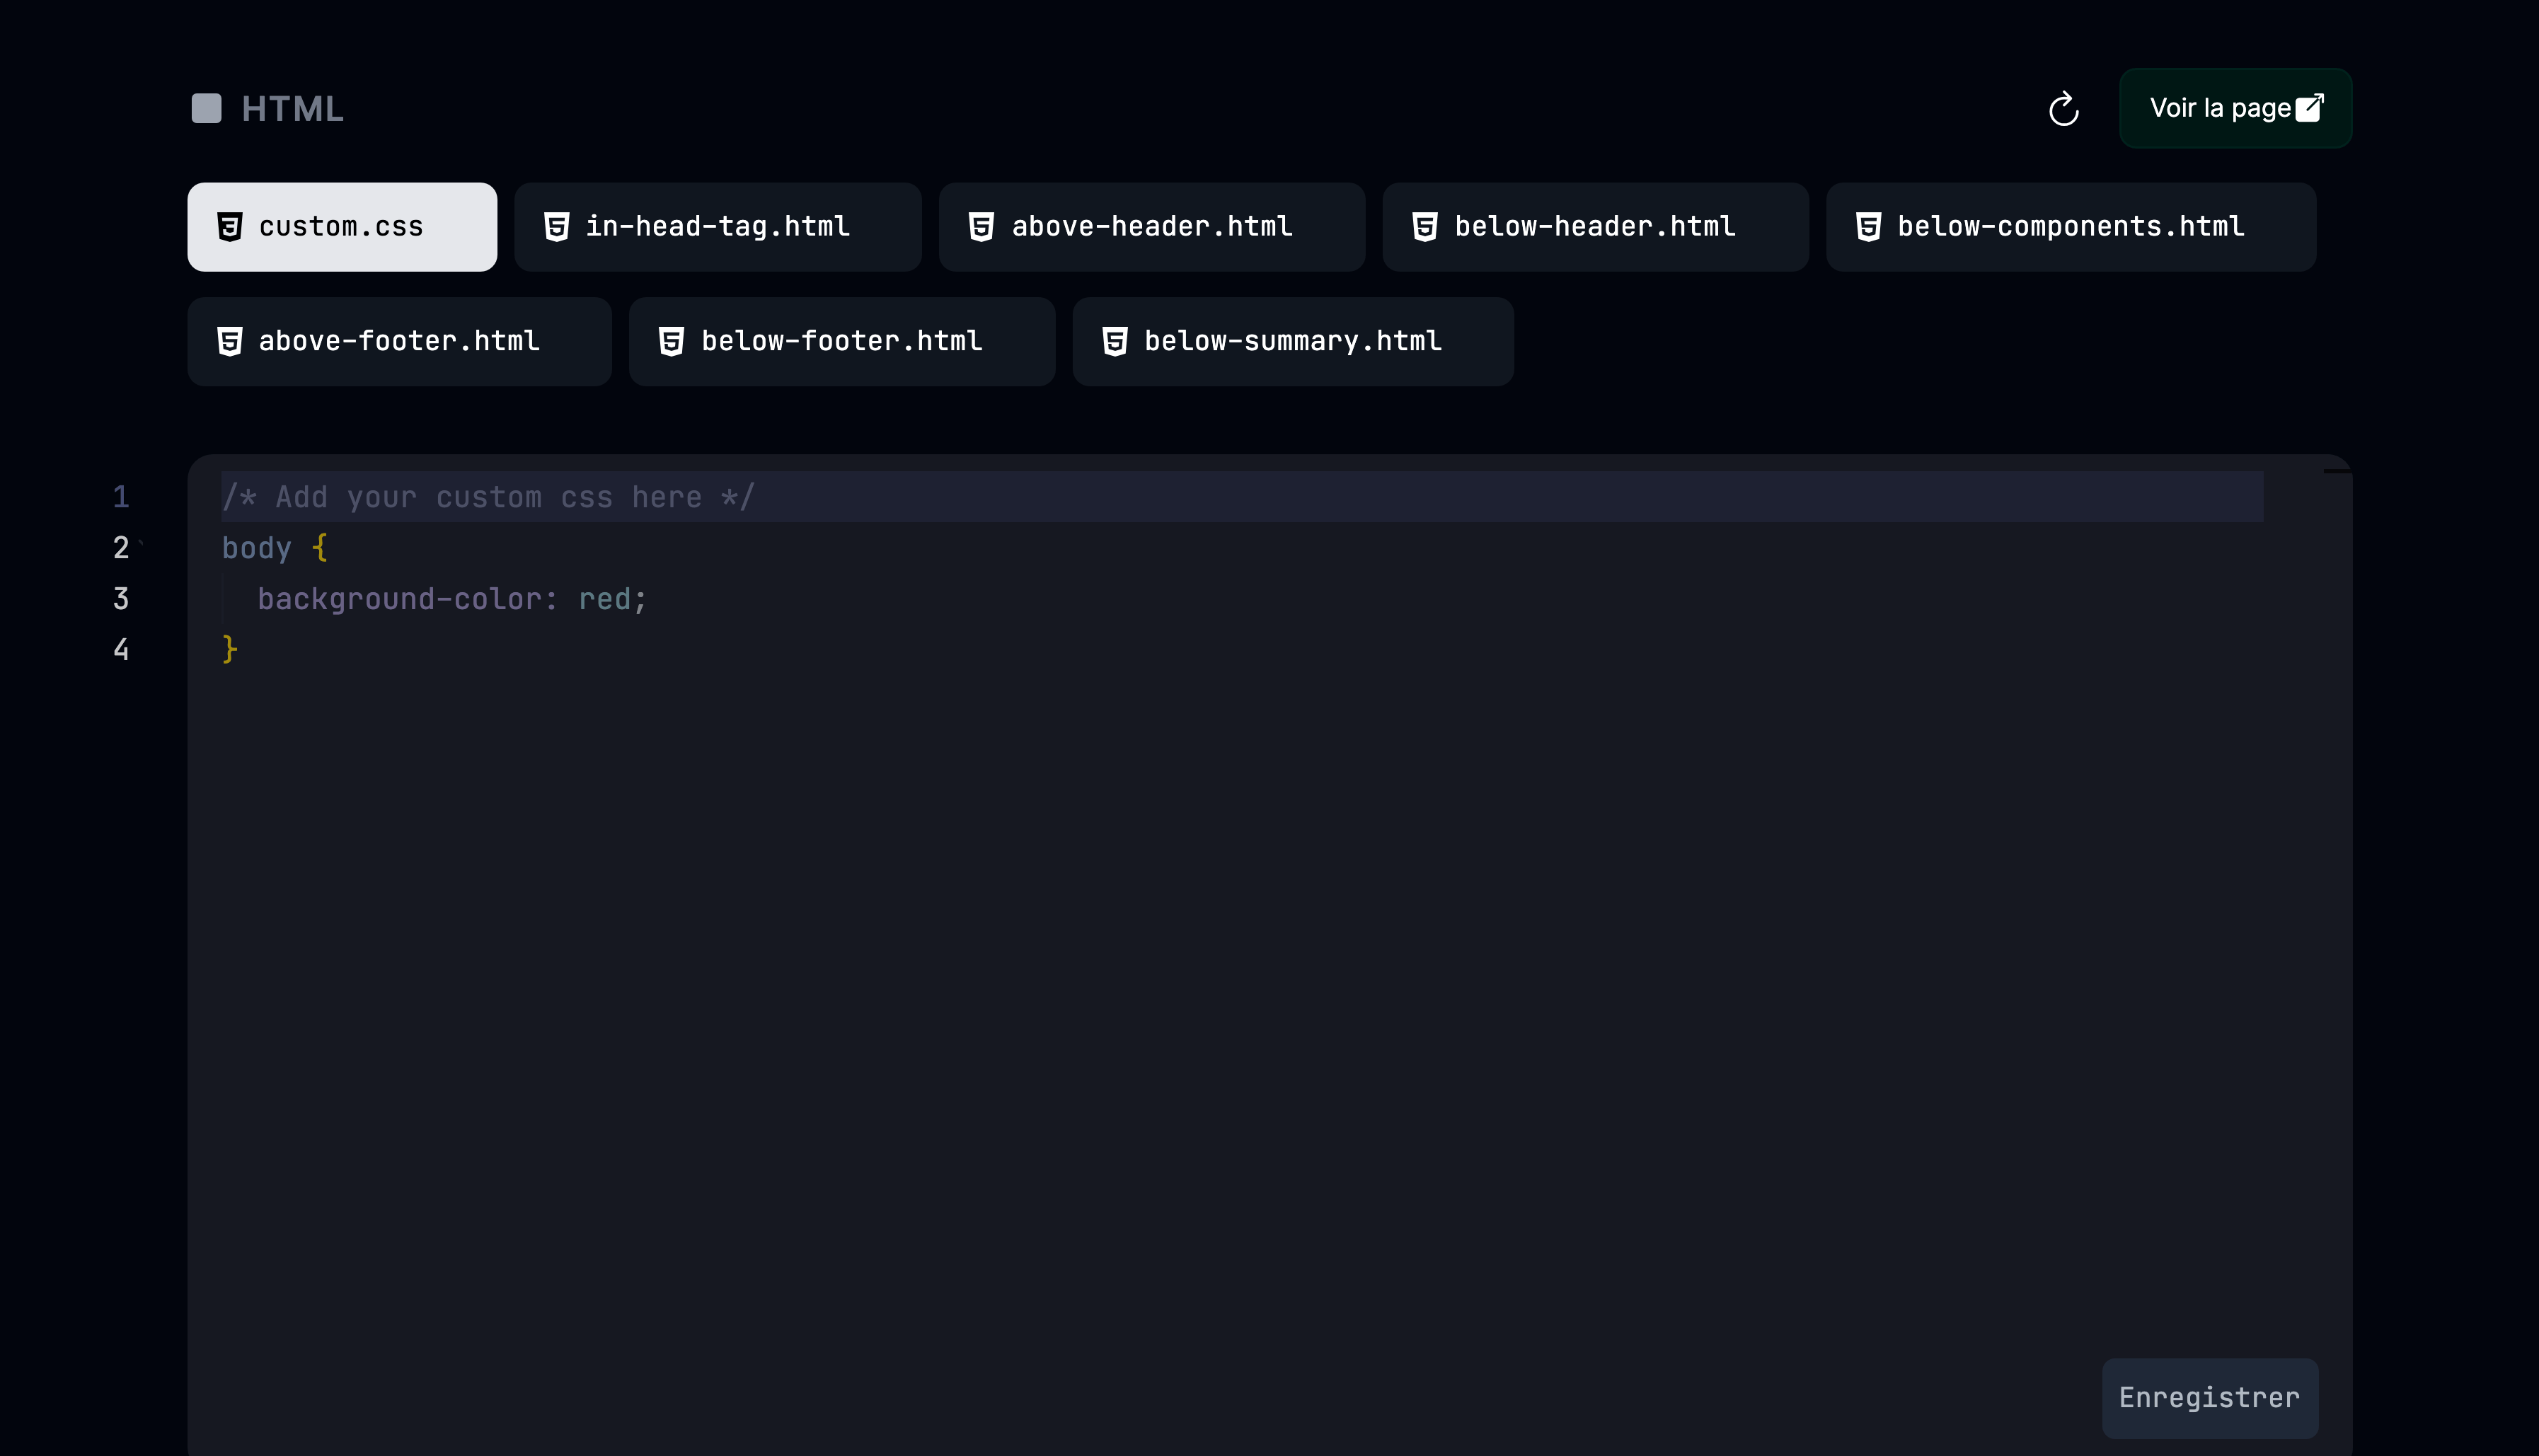This screenshot has height=1456, width=2539.
Task: Click the refresh circular arrow icon
Action: coord(2063,108)
